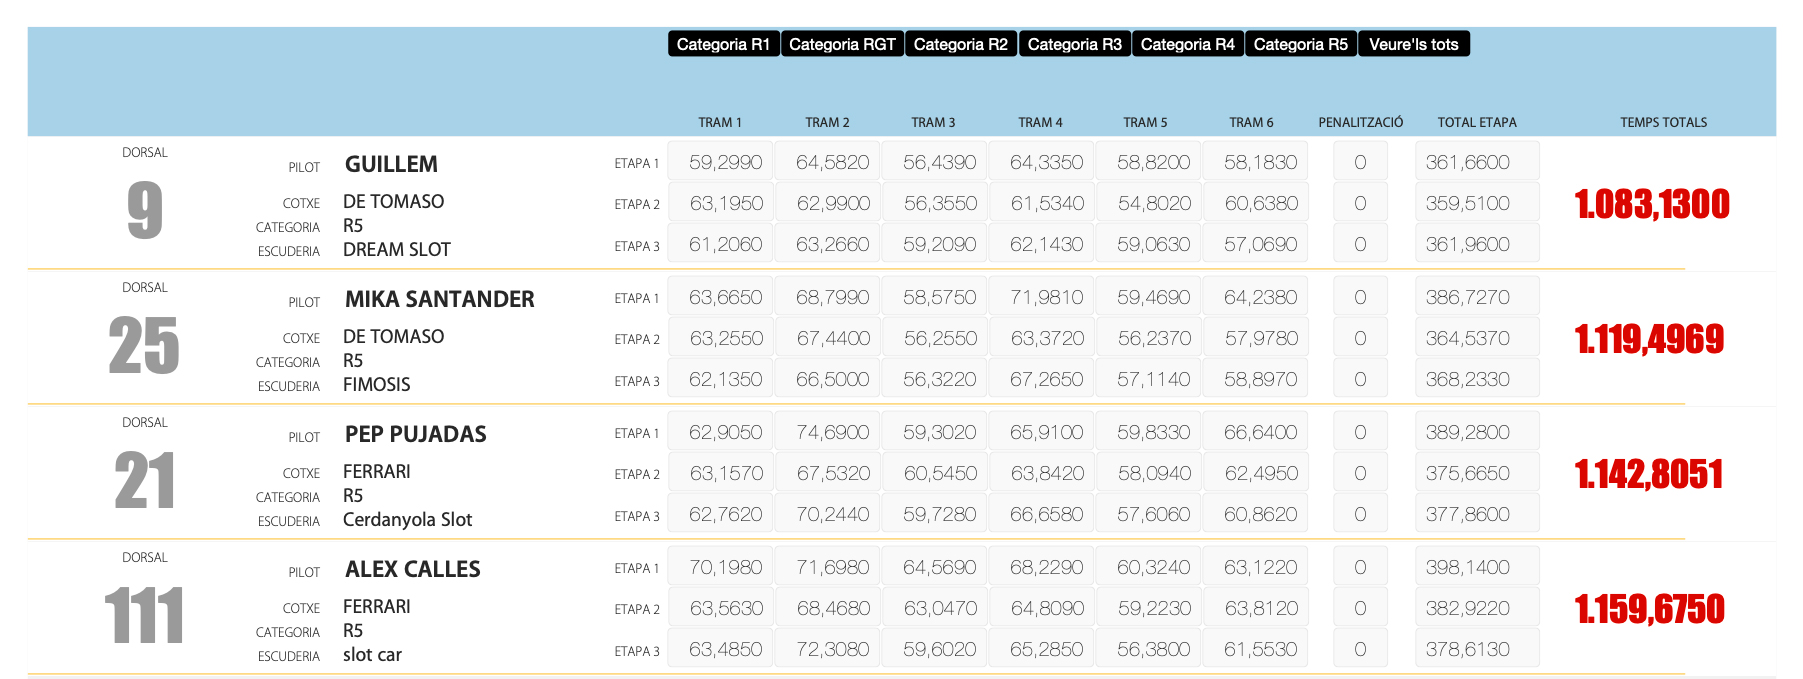This screenshot has height=679, width=1803.
Task: Click the TRAM 3 column header
Action: pyautogui.click(x=933, y=122)
